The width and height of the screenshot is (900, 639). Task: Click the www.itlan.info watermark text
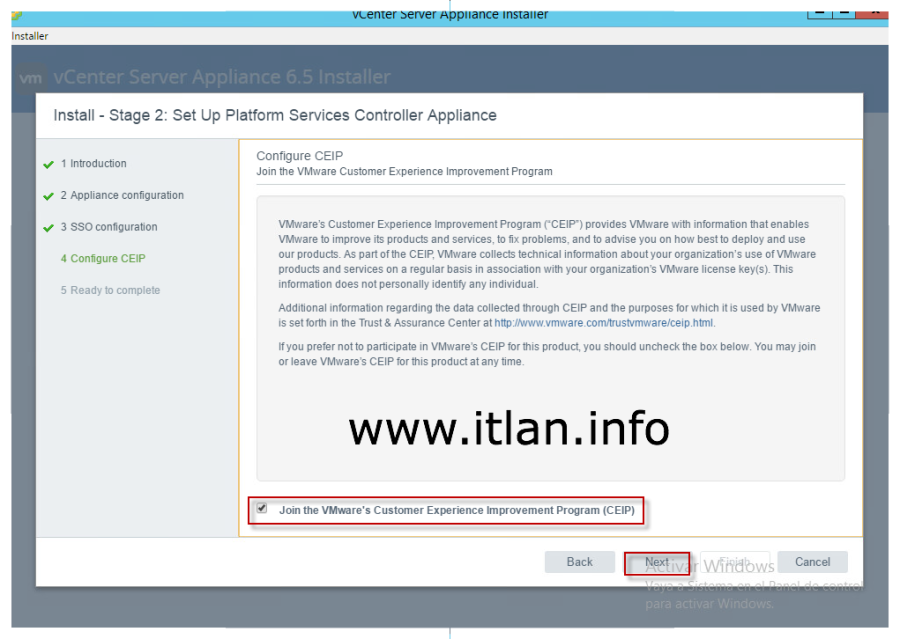[509, 429]
